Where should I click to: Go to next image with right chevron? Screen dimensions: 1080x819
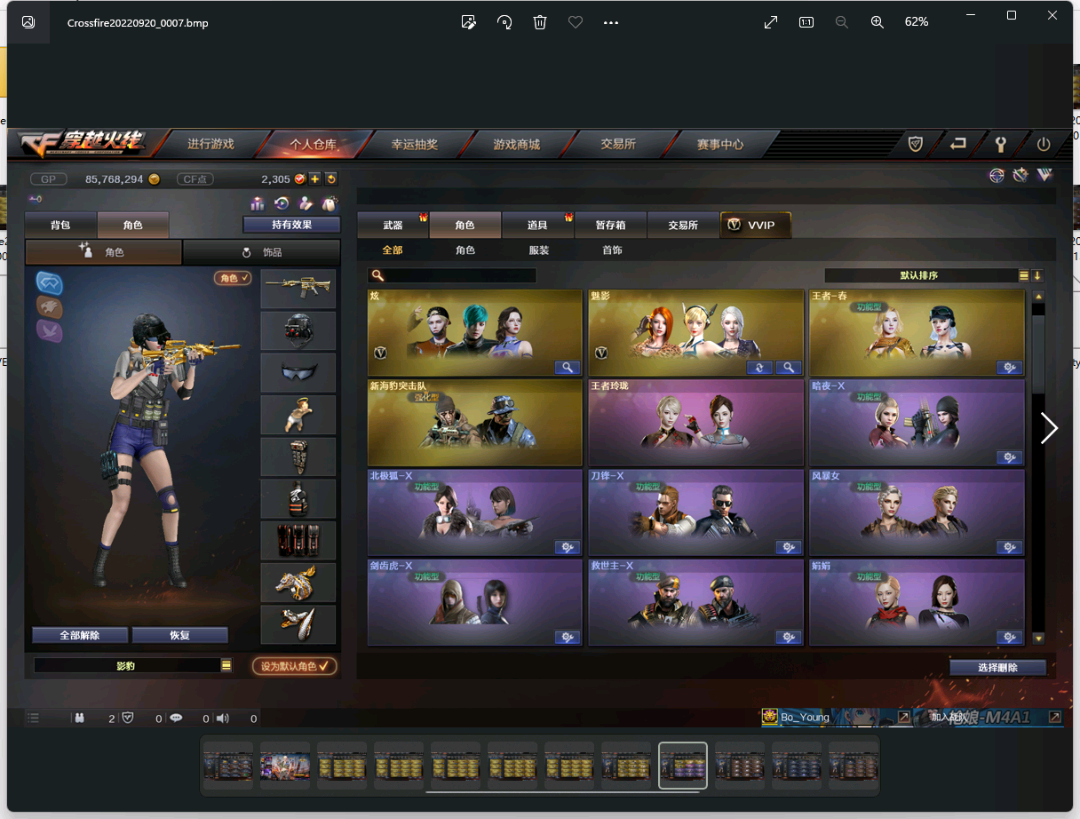1049,428
